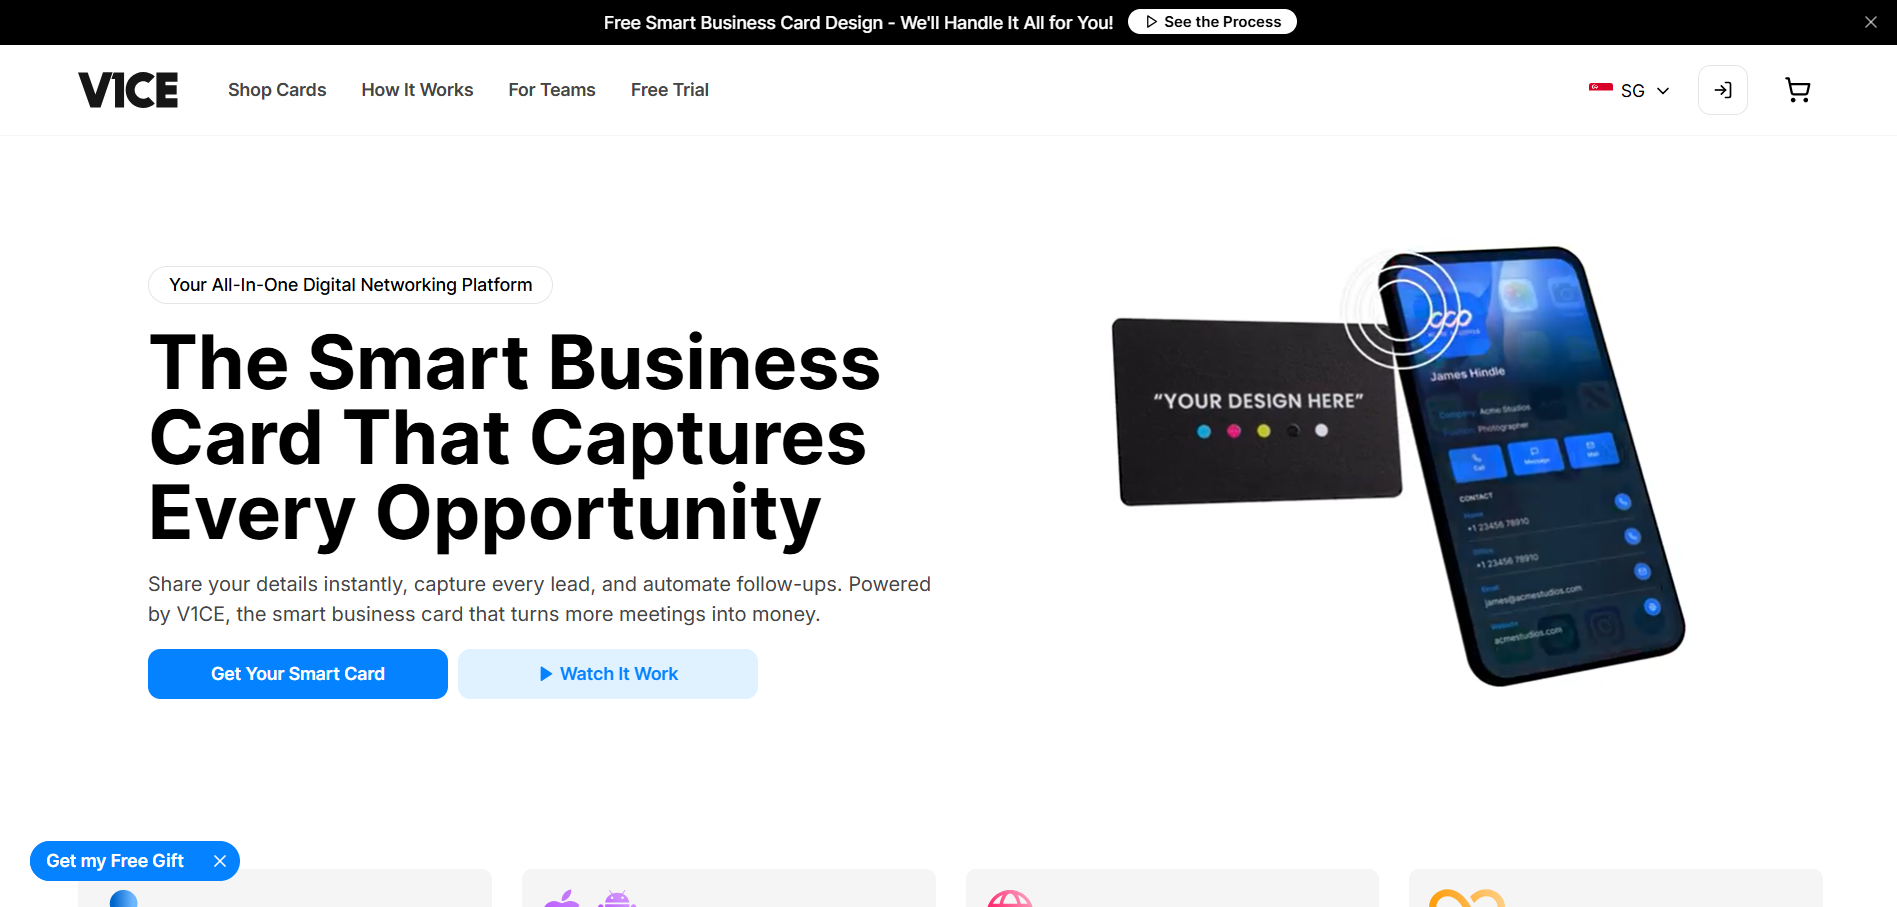Open the Free Trial link
The image size is (1897, 907).
(670, 90)
